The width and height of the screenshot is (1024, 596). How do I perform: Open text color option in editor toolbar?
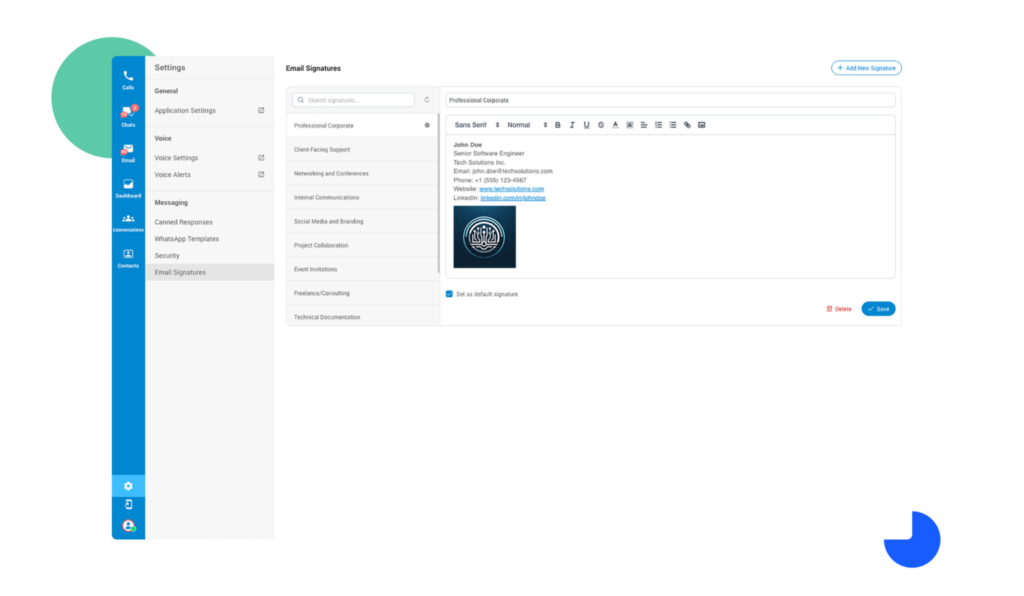[x=615, y=124]
